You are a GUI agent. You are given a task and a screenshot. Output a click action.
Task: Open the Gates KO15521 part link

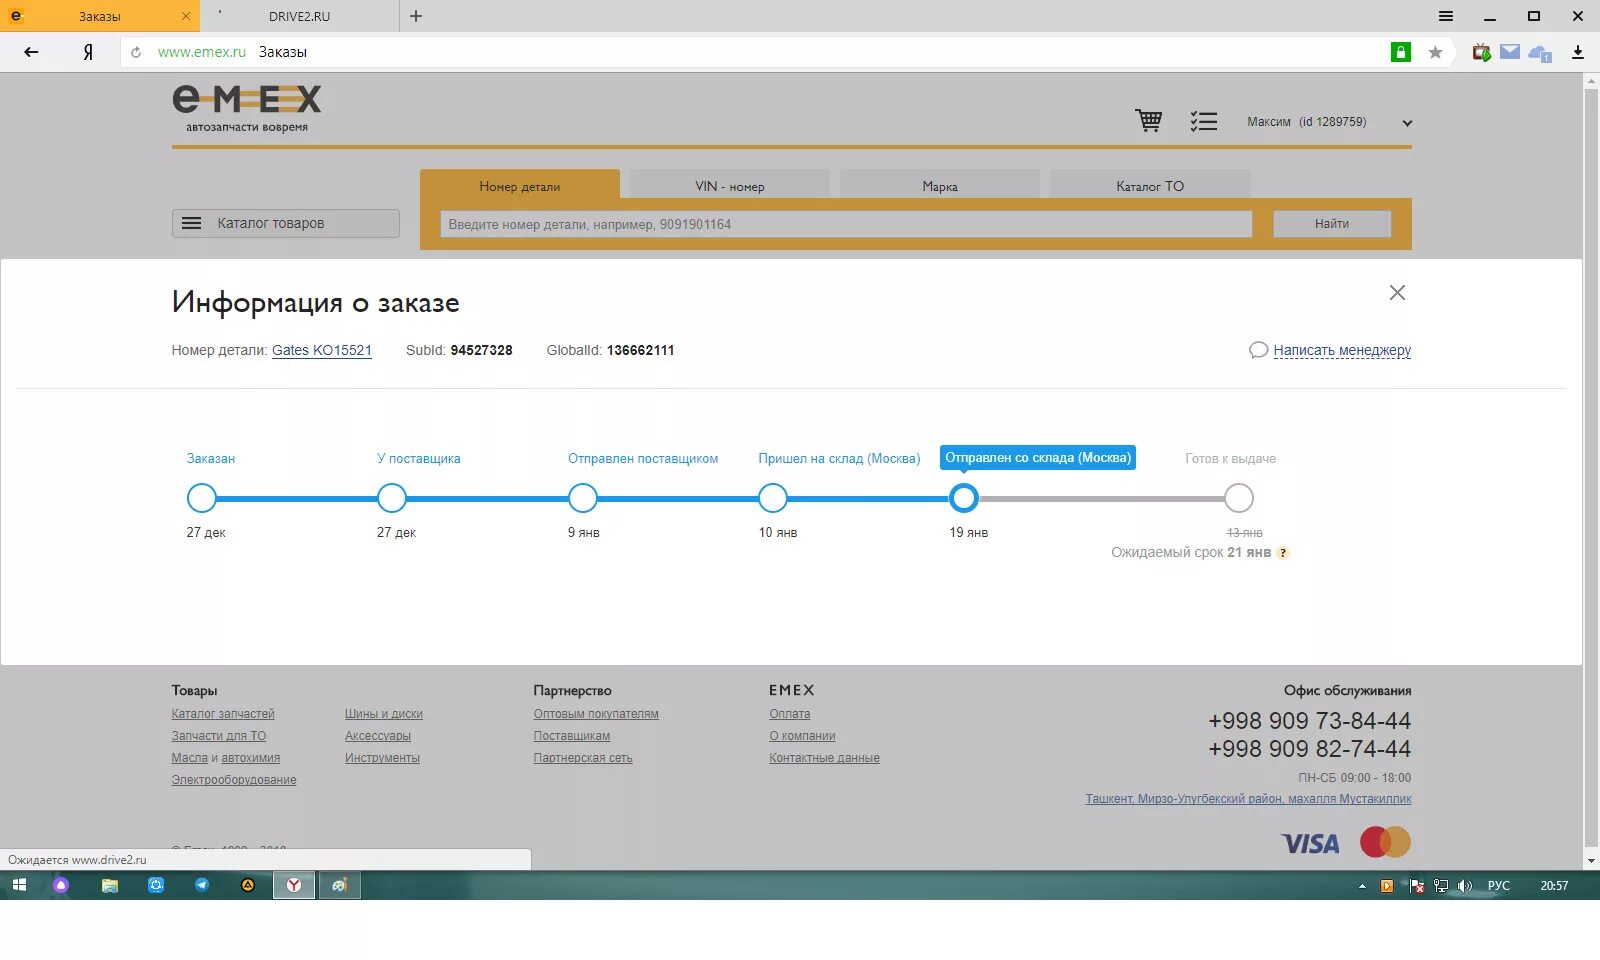(x=322, y=350)
